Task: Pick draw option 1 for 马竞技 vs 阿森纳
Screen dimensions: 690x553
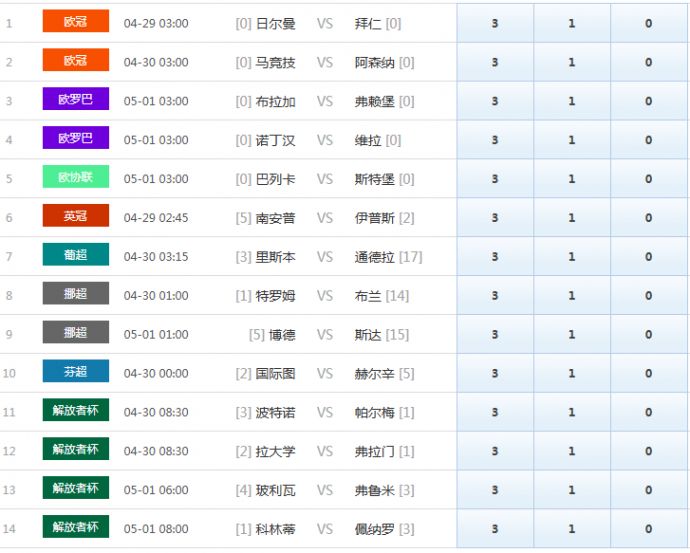Action: pyautogui.click(x=572, y=62)
